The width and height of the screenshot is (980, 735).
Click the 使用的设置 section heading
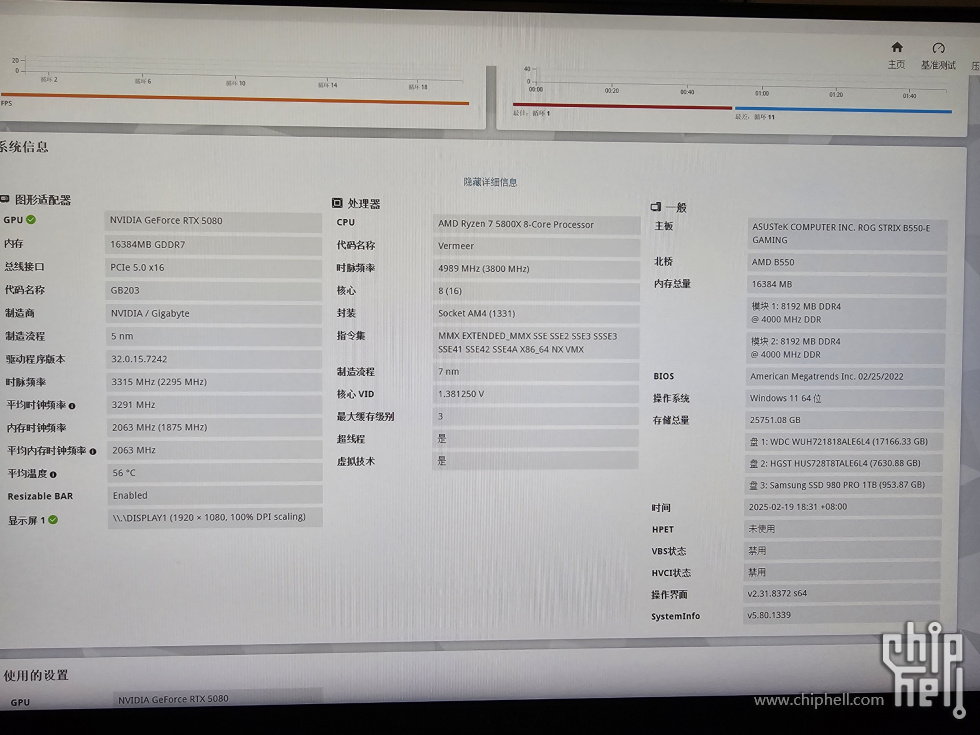click(x=36, y=675)
